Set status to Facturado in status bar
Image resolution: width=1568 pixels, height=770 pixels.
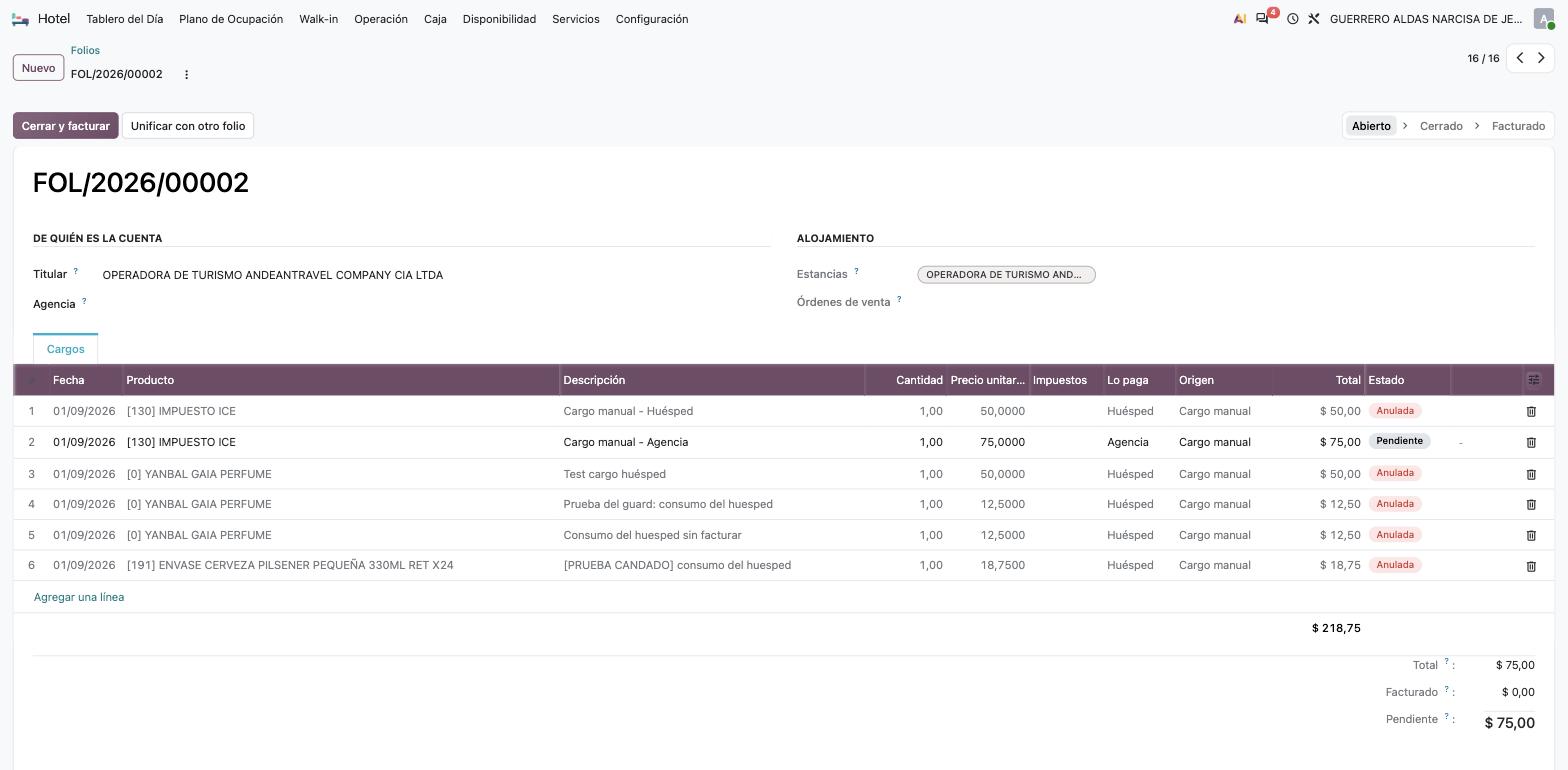coord(1518,126)
